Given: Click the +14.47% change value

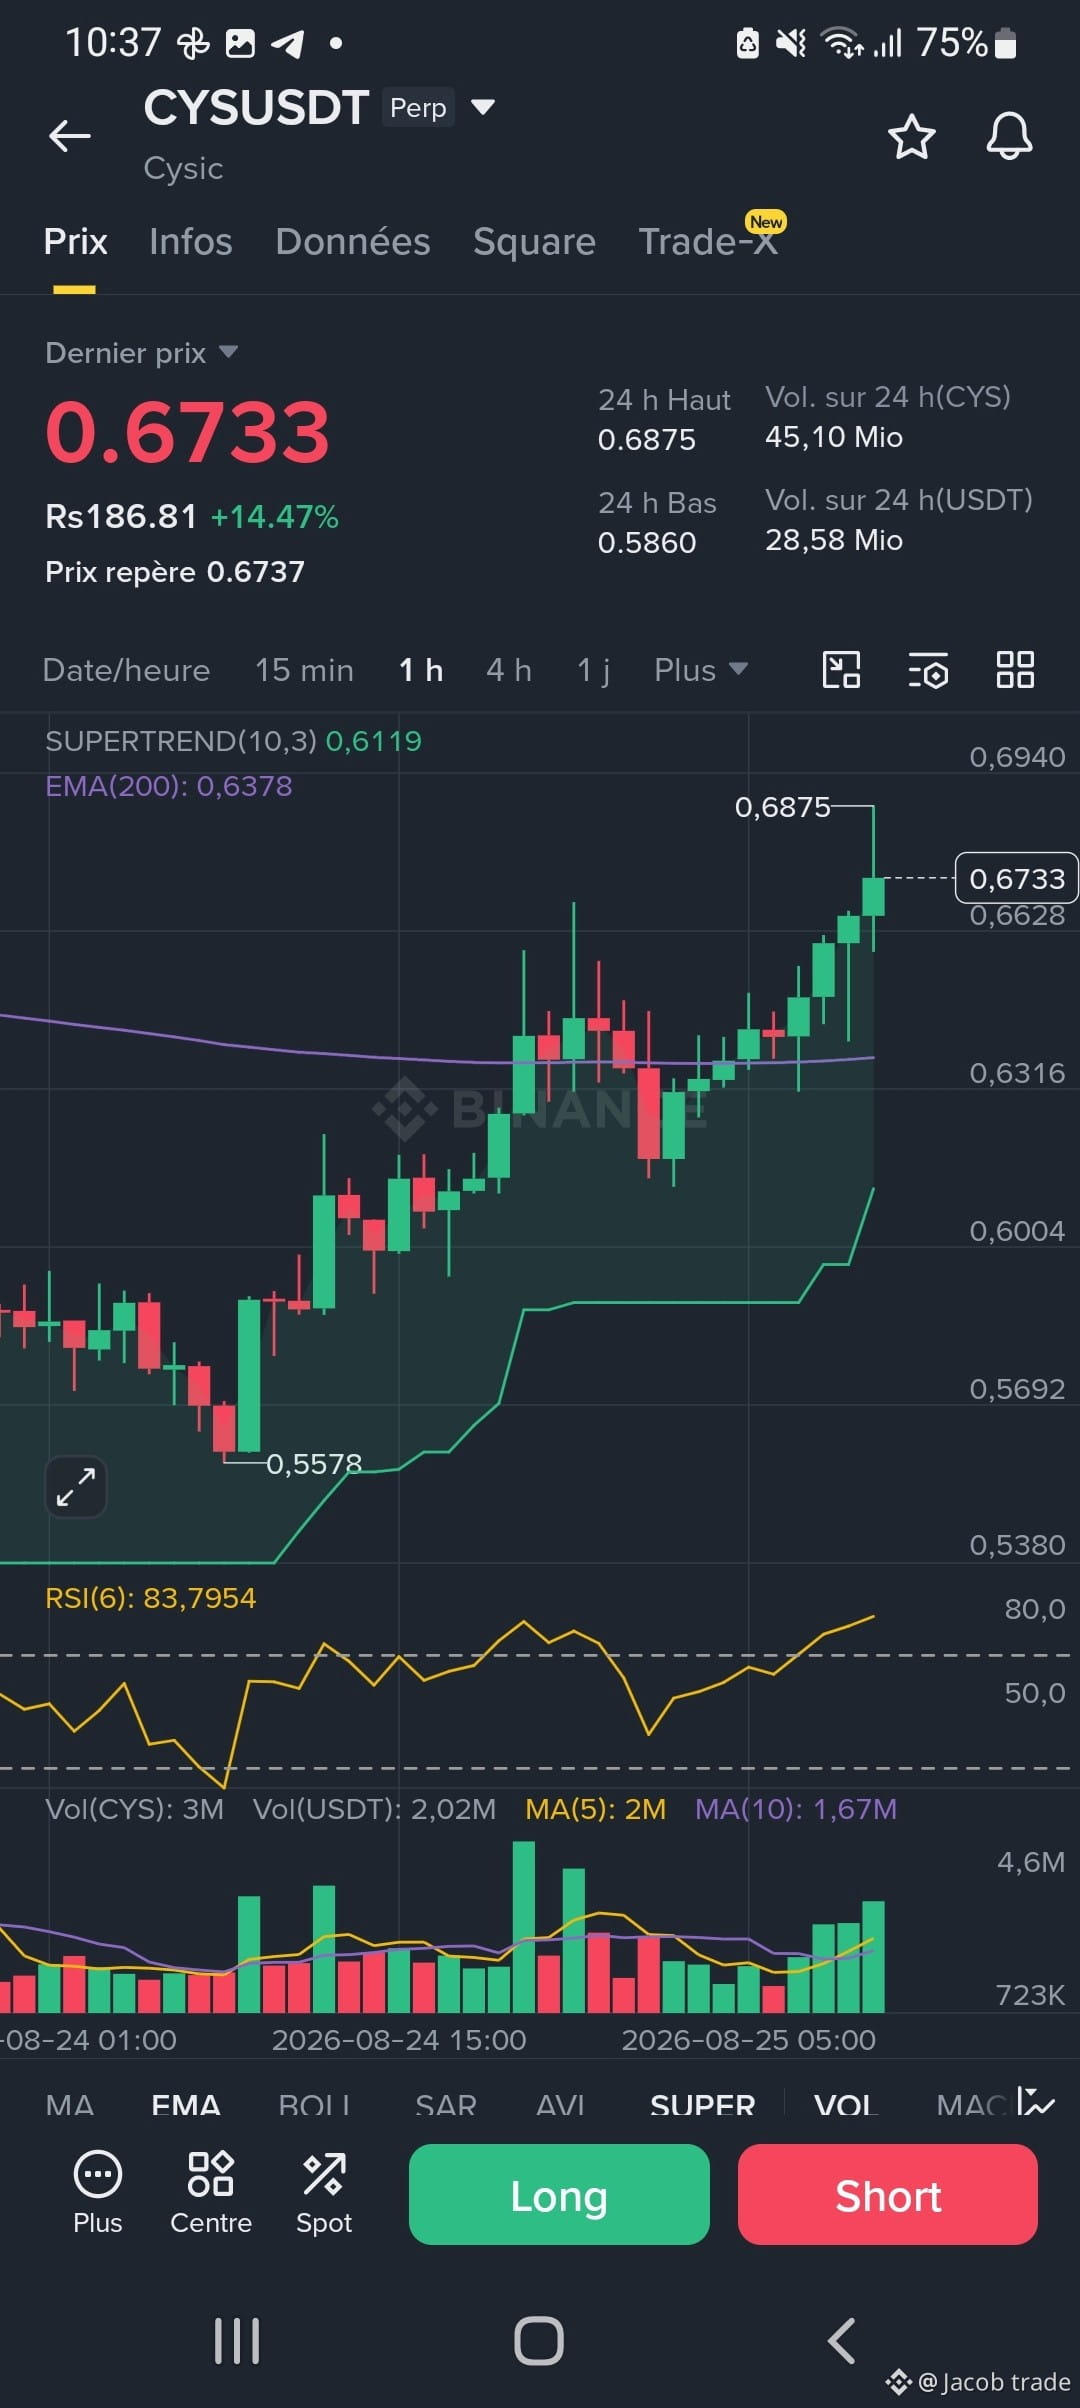Looking at the screenshot, I should click(274, 517).
